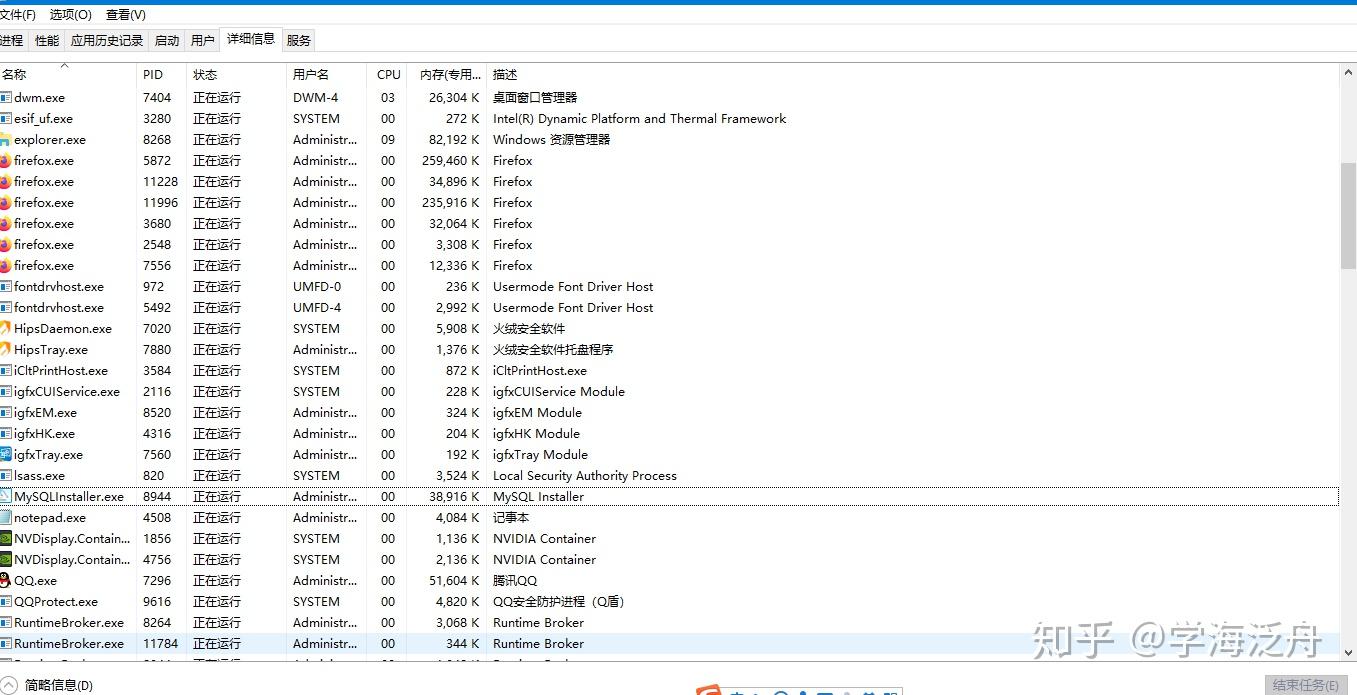Click the HipsDaemon.exe Huorong icon

point(5,328)
